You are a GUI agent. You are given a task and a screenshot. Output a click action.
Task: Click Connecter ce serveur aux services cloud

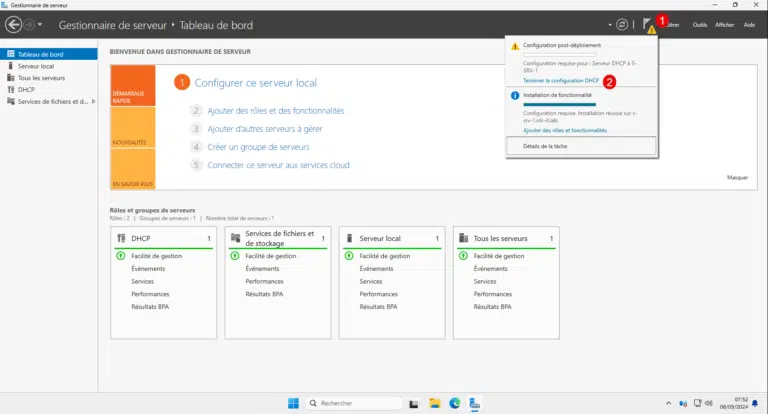tap(278, 165)
